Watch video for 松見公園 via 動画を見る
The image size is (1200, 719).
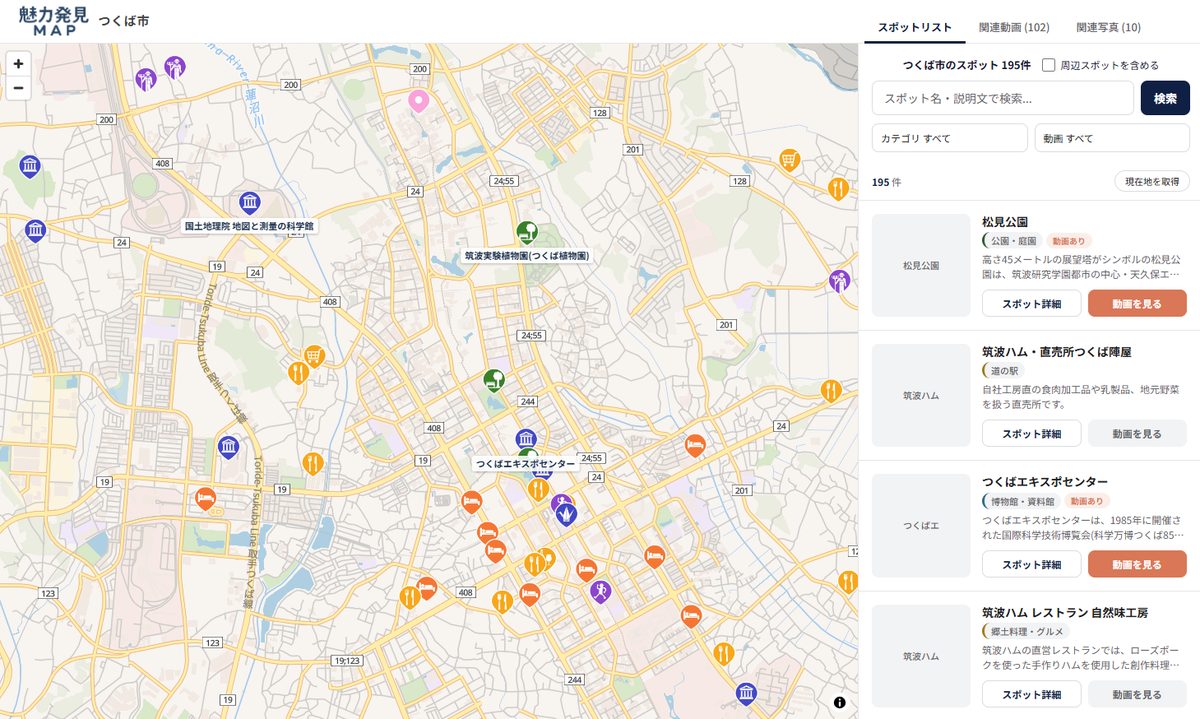pos(1137,304)
